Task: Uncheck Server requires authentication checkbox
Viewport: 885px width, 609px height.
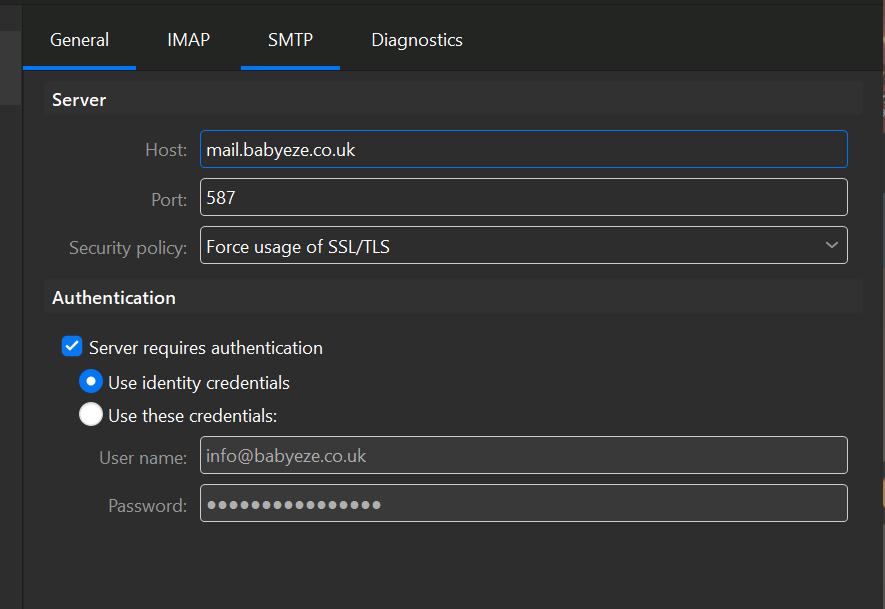Action: (x=72, y=347)
